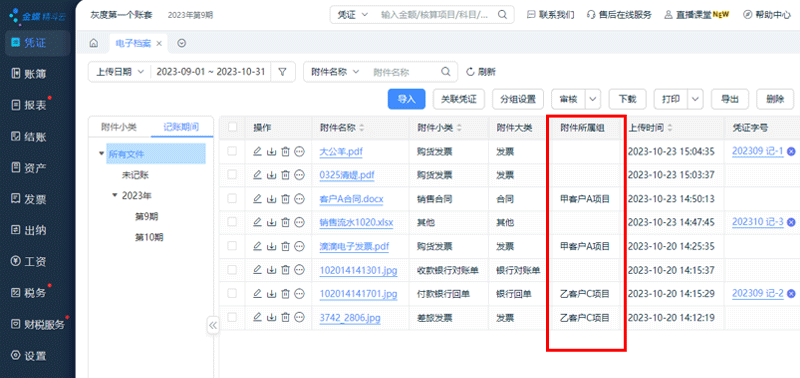Screen dimensions: 800x378
Task: Click the 分组设置 button
Action: pos(518,99)
